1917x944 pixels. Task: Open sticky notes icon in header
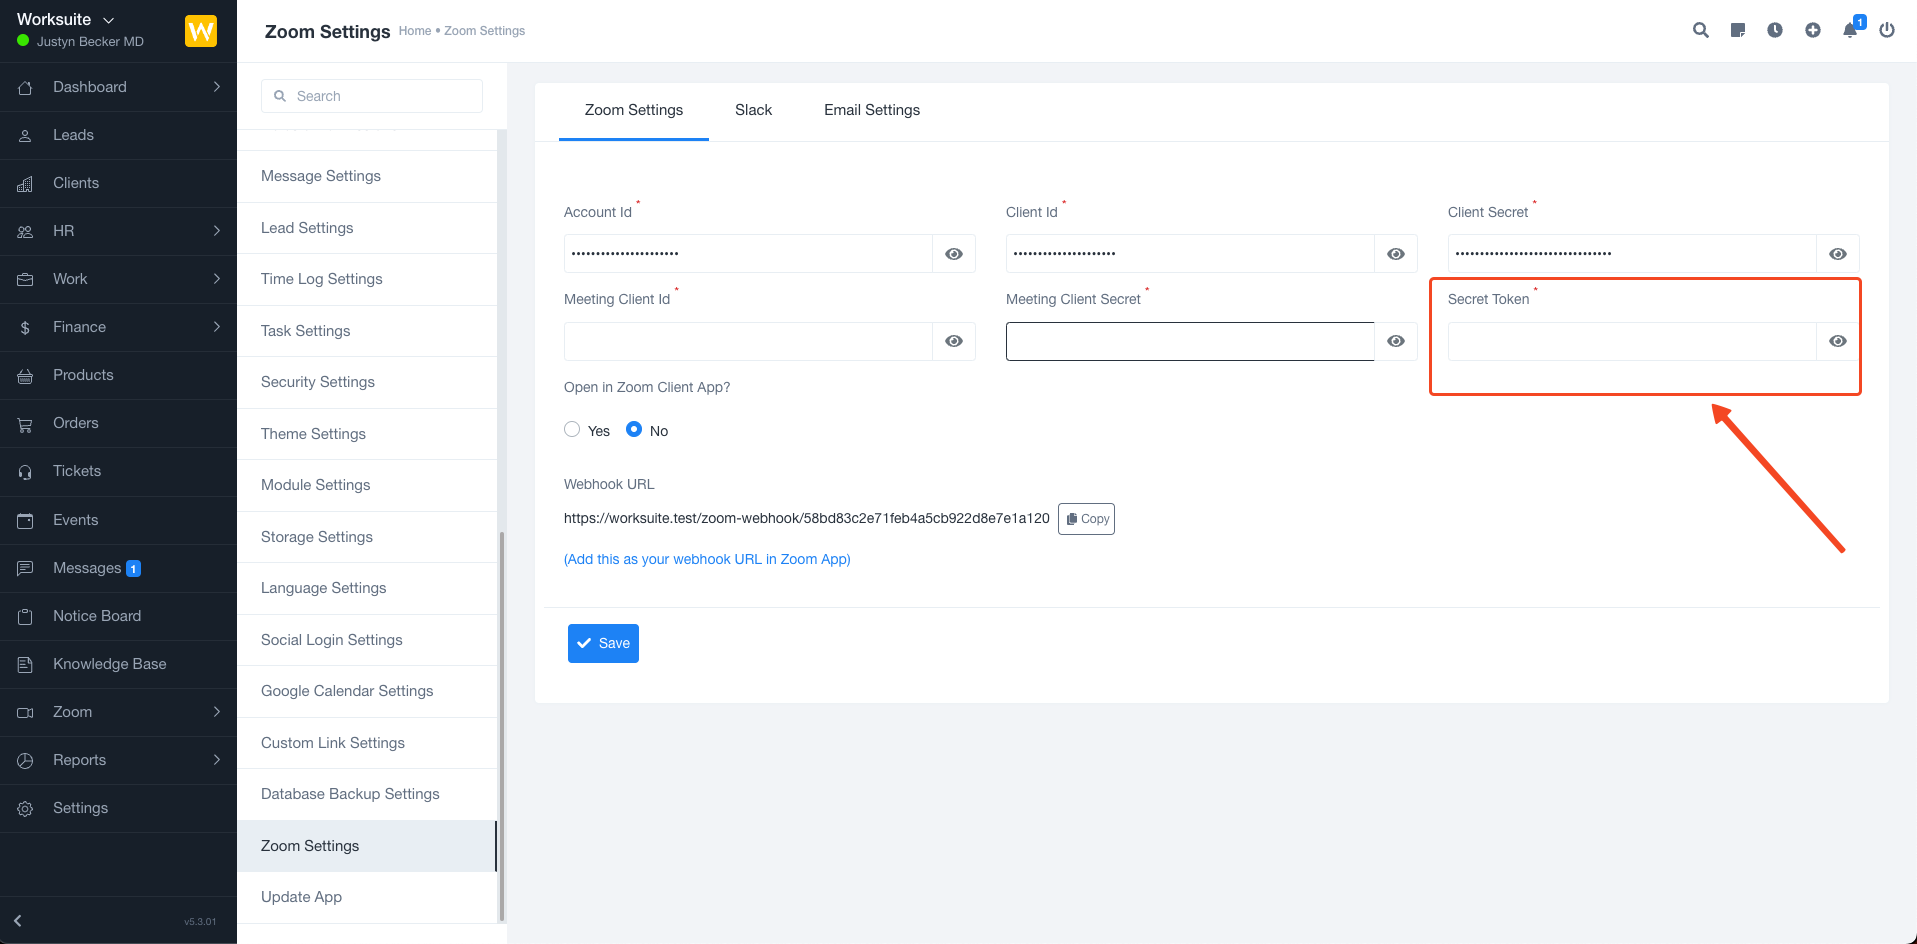[1738, 30]
